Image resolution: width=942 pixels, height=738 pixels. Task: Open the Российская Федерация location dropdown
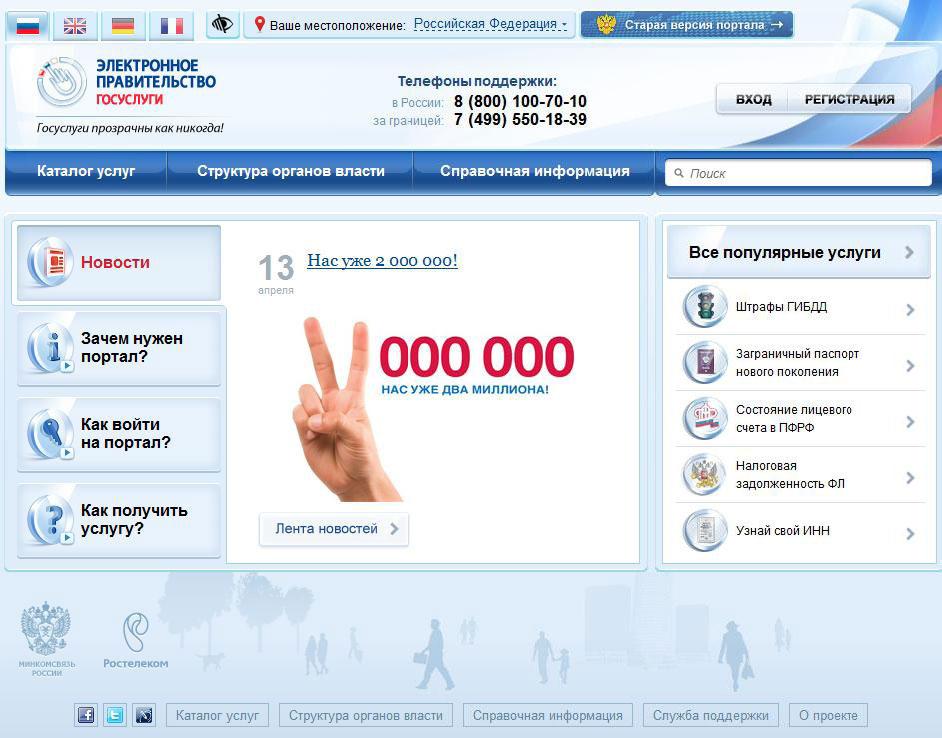tap(490, 24)
